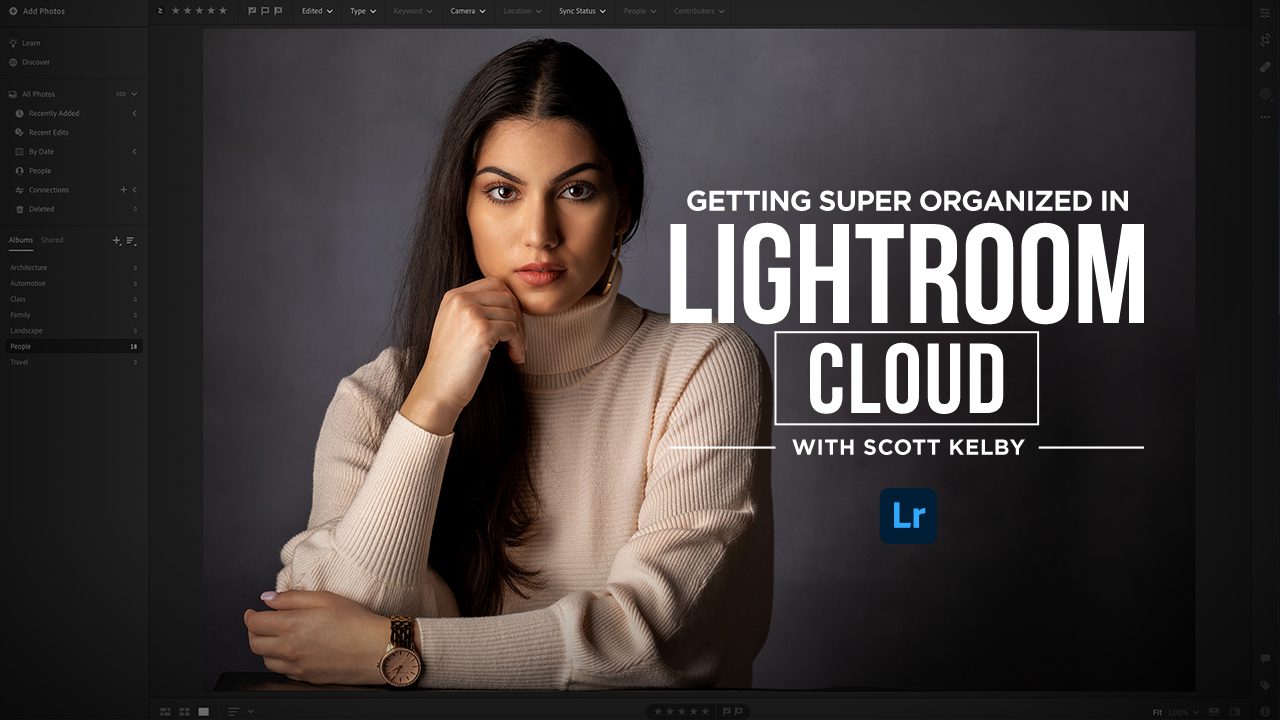Screen dimensions: 1280x720
Task: Select the People album with 18 photos
Action: [x=74, y=346]
